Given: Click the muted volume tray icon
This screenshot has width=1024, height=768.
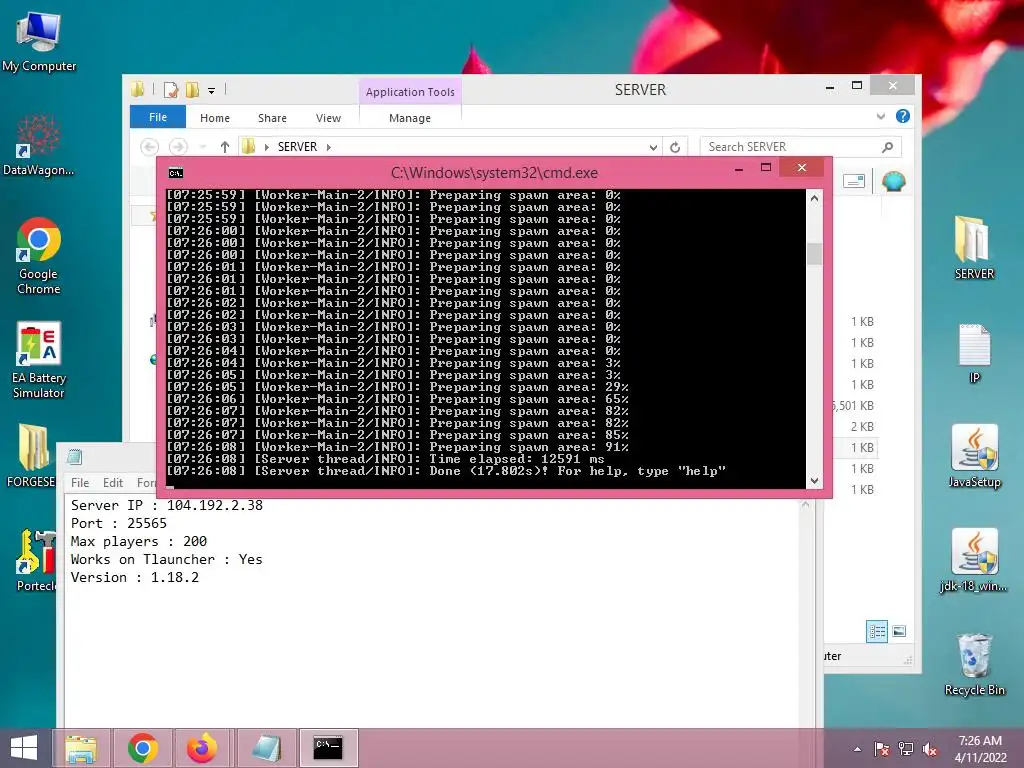Looking at the screenshot, I should [930, 749].
